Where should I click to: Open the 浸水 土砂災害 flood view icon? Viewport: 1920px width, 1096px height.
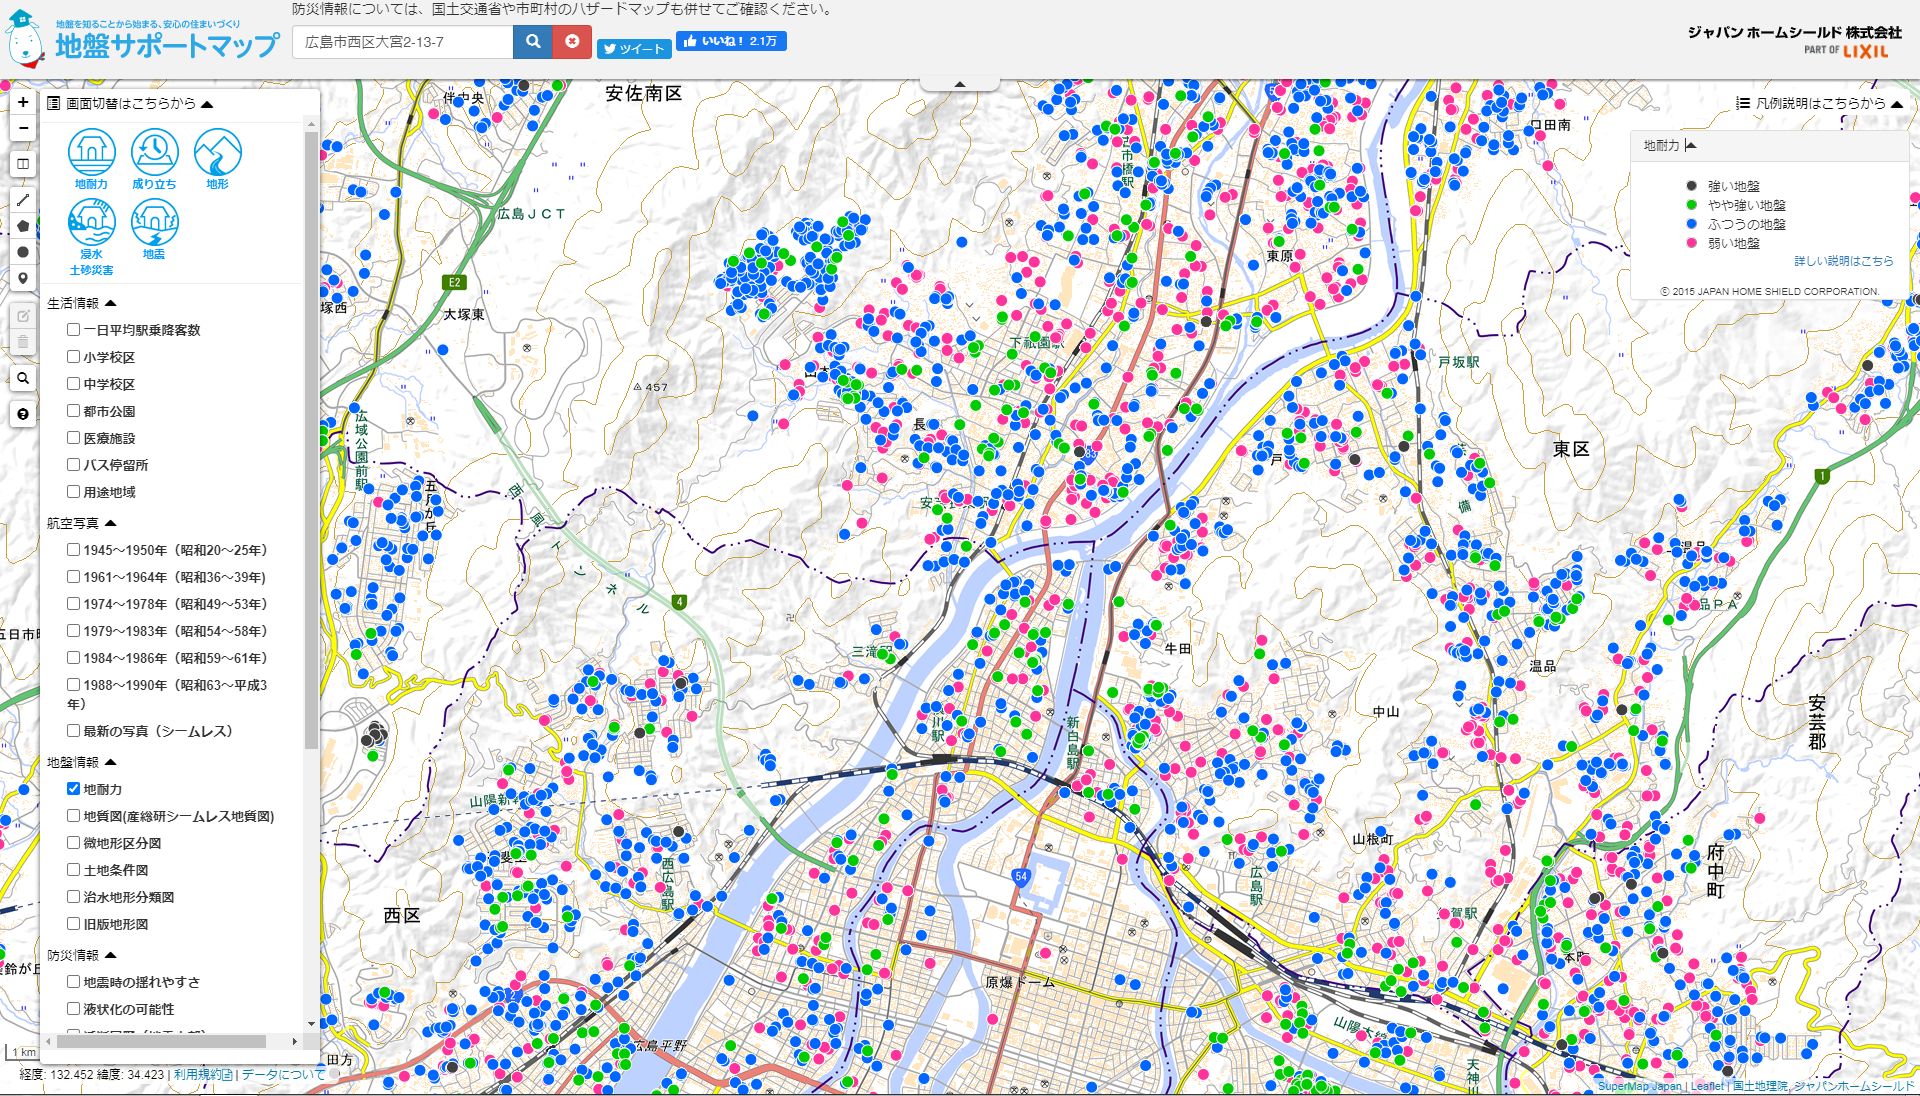(91, 224)
